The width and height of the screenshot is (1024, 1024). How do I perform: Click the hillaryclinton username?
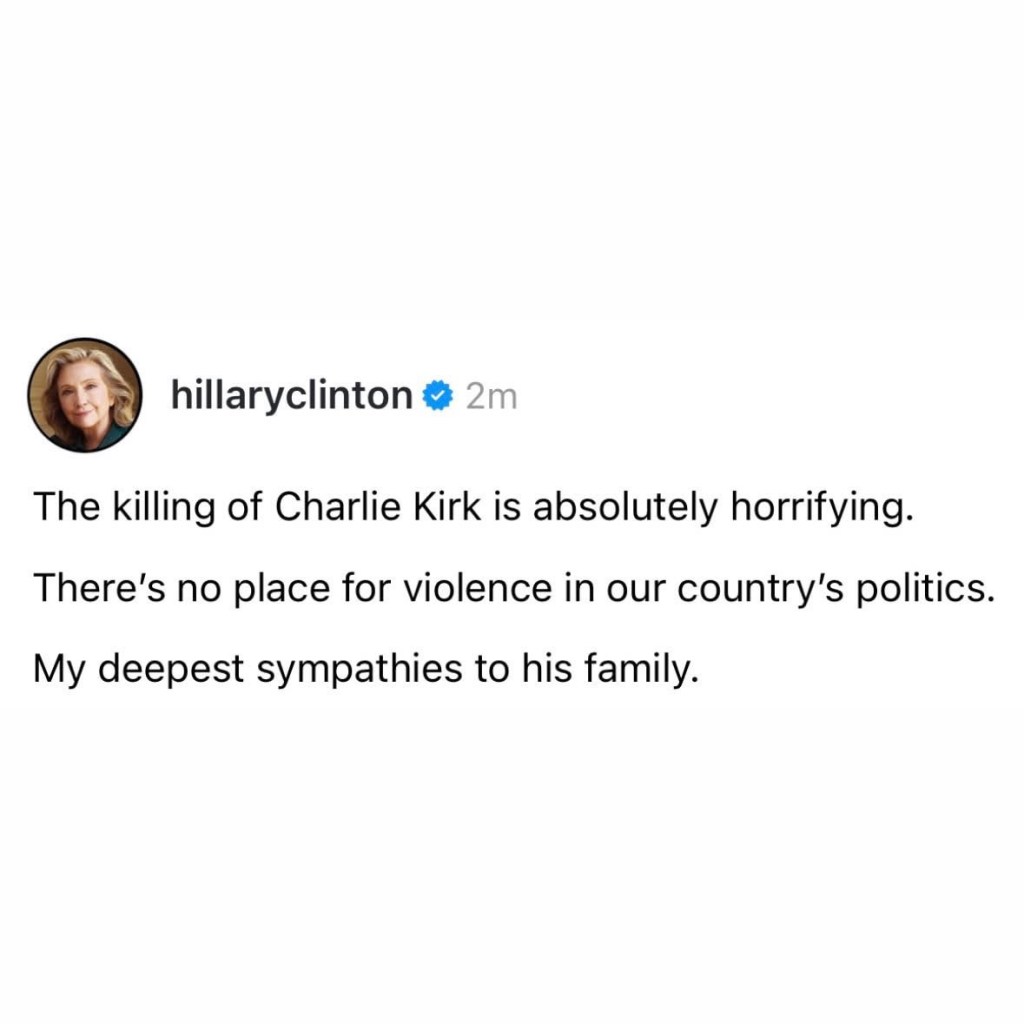[291, 397]
